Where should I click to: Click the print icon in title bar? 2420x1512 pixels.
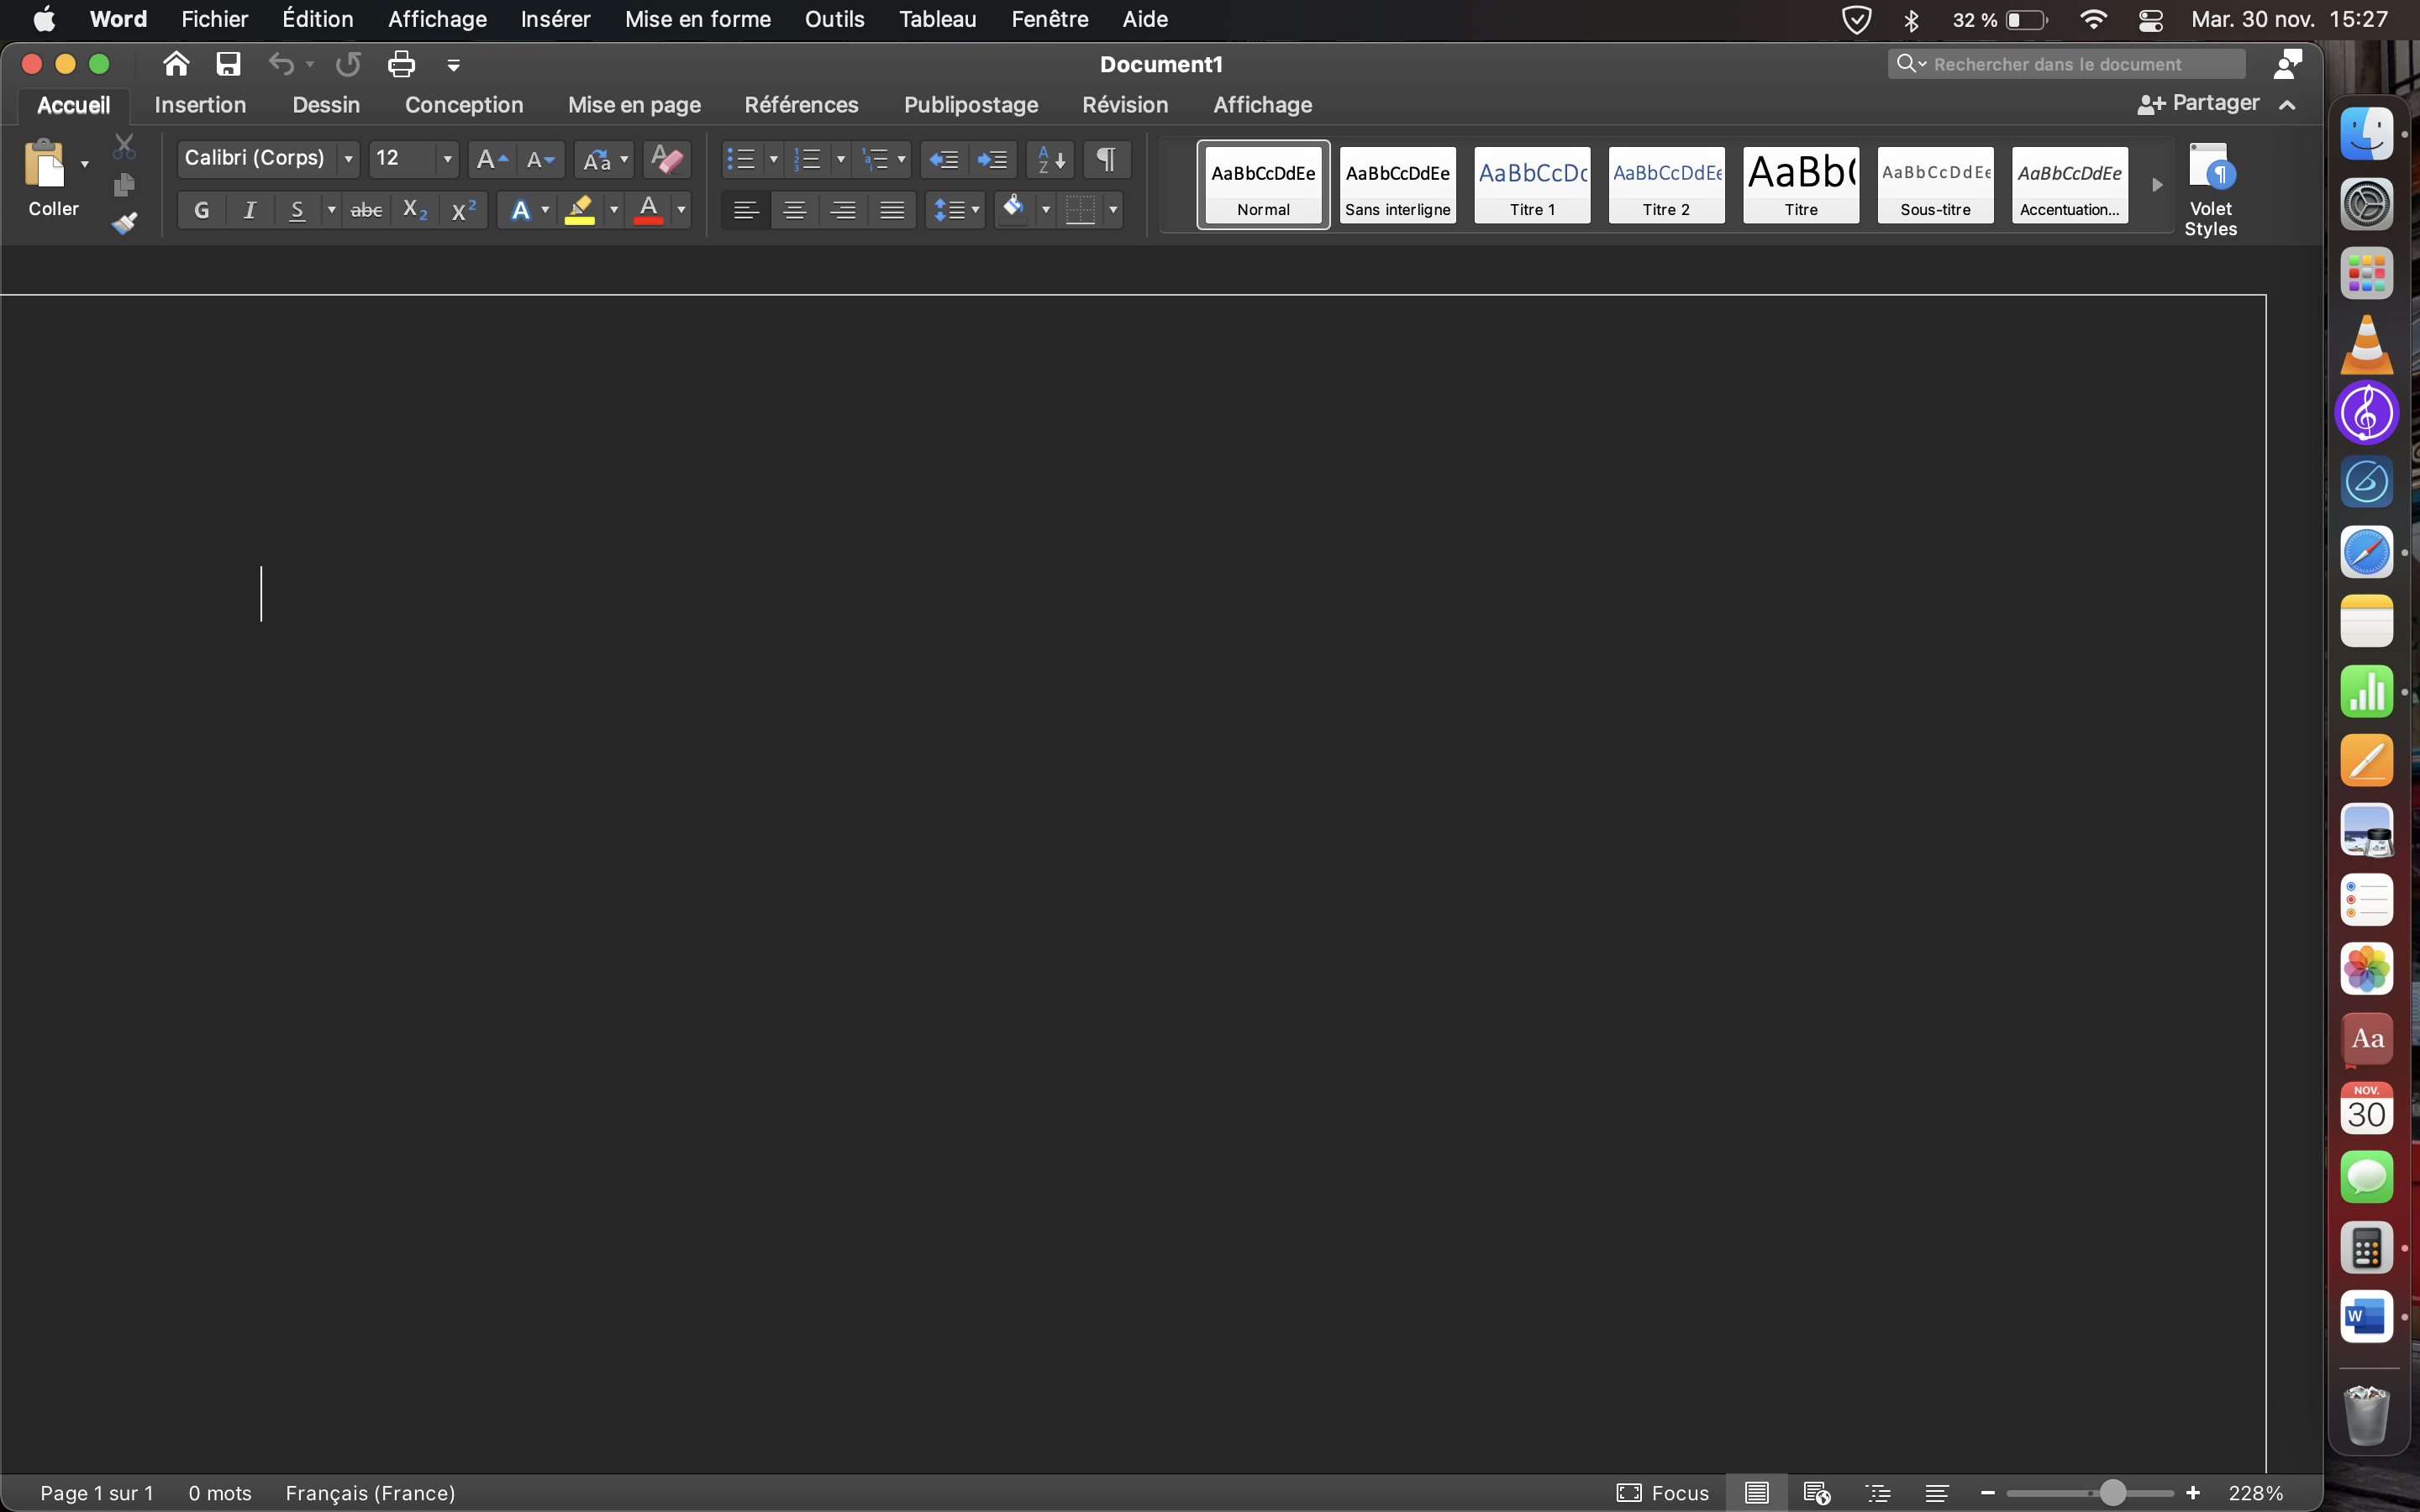tap(401, 64)
